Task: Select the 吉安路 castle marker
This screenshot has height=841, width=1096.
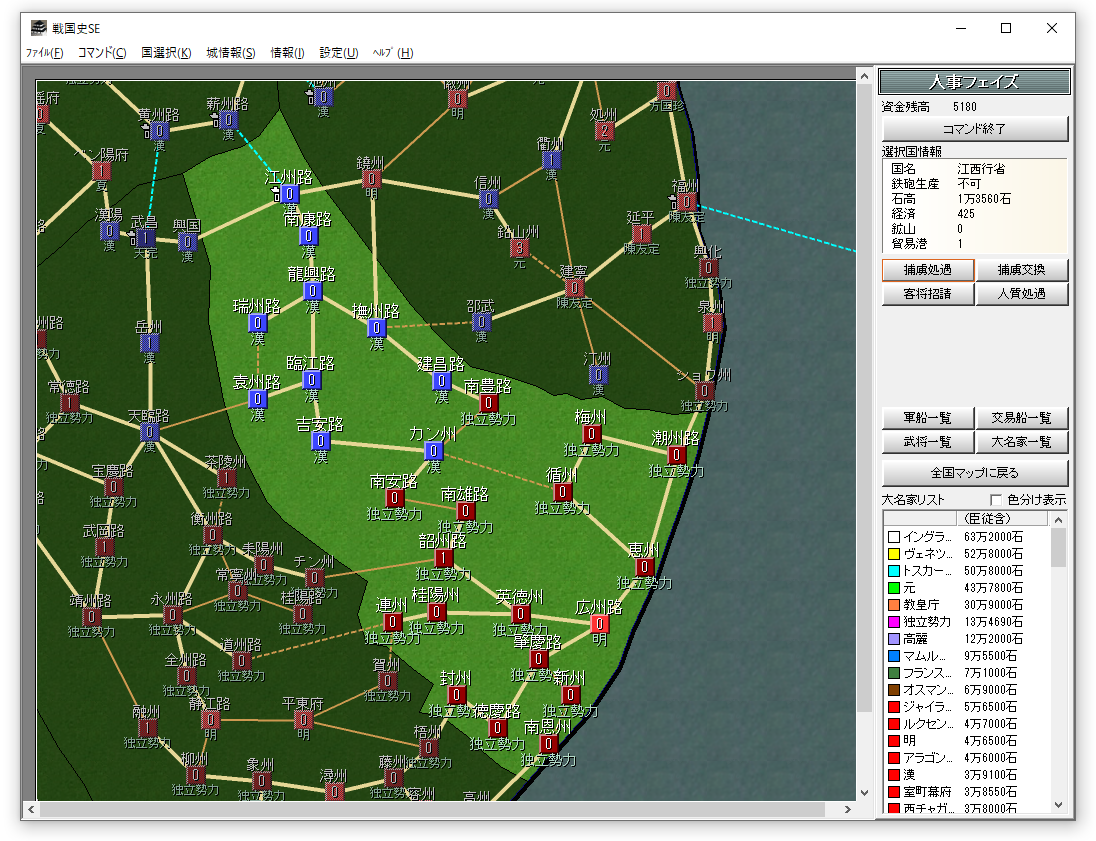Action: click(320, 441)
